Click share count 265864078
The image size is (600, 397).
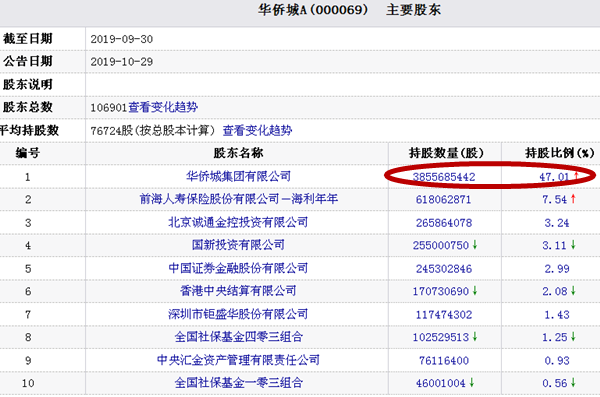(444, 223)
